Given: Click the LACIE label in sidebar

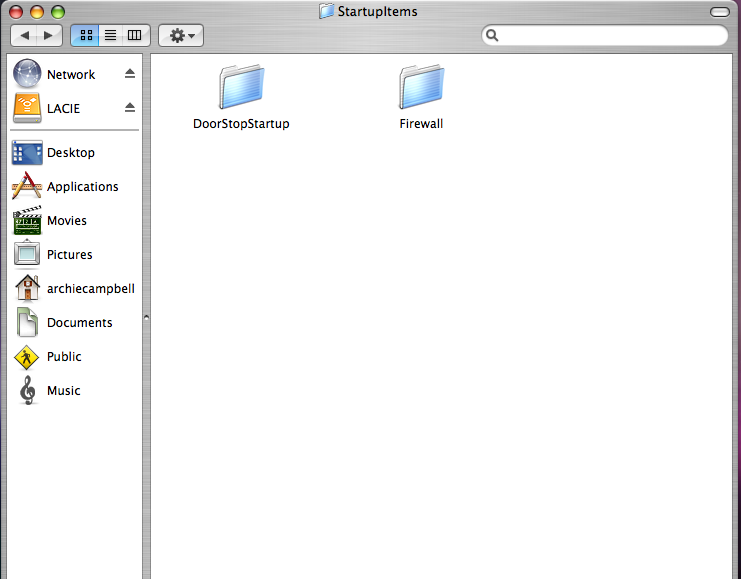Looking at the screenshot, I should pyautogui.click(x=63, y=108).
